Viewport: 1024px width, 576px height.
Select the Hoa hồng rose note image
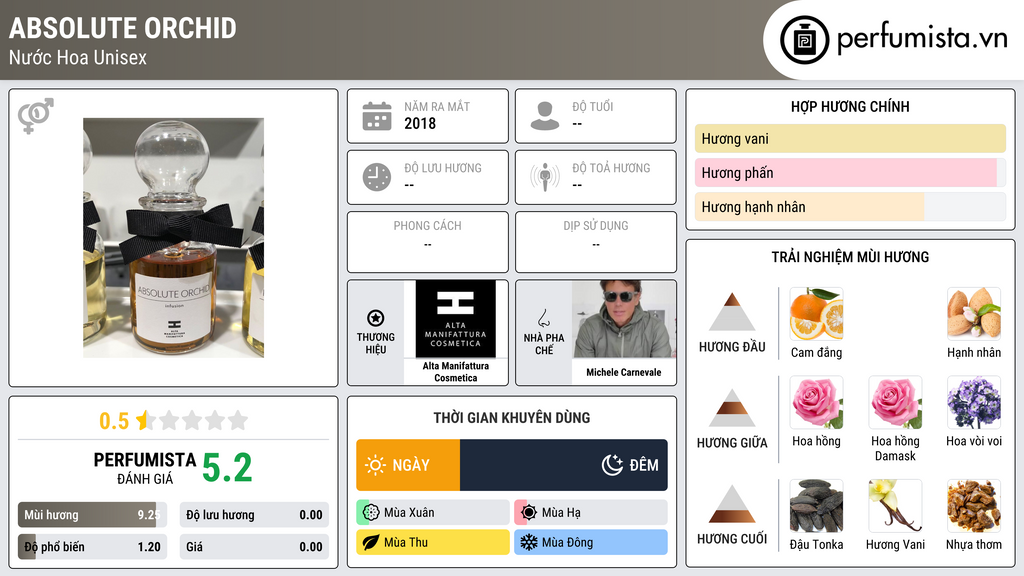[816, 403]
